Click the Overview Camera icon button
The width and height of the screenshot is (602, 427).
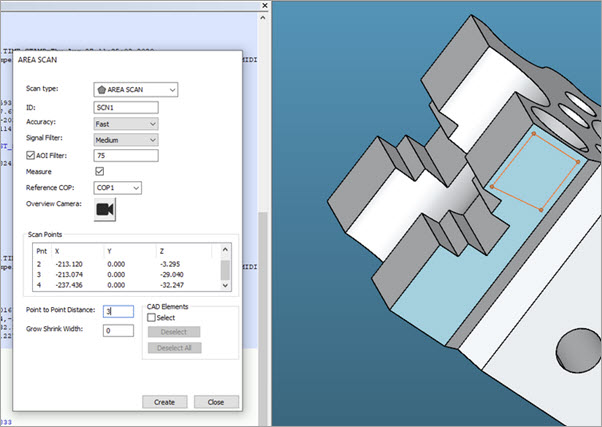105,208
